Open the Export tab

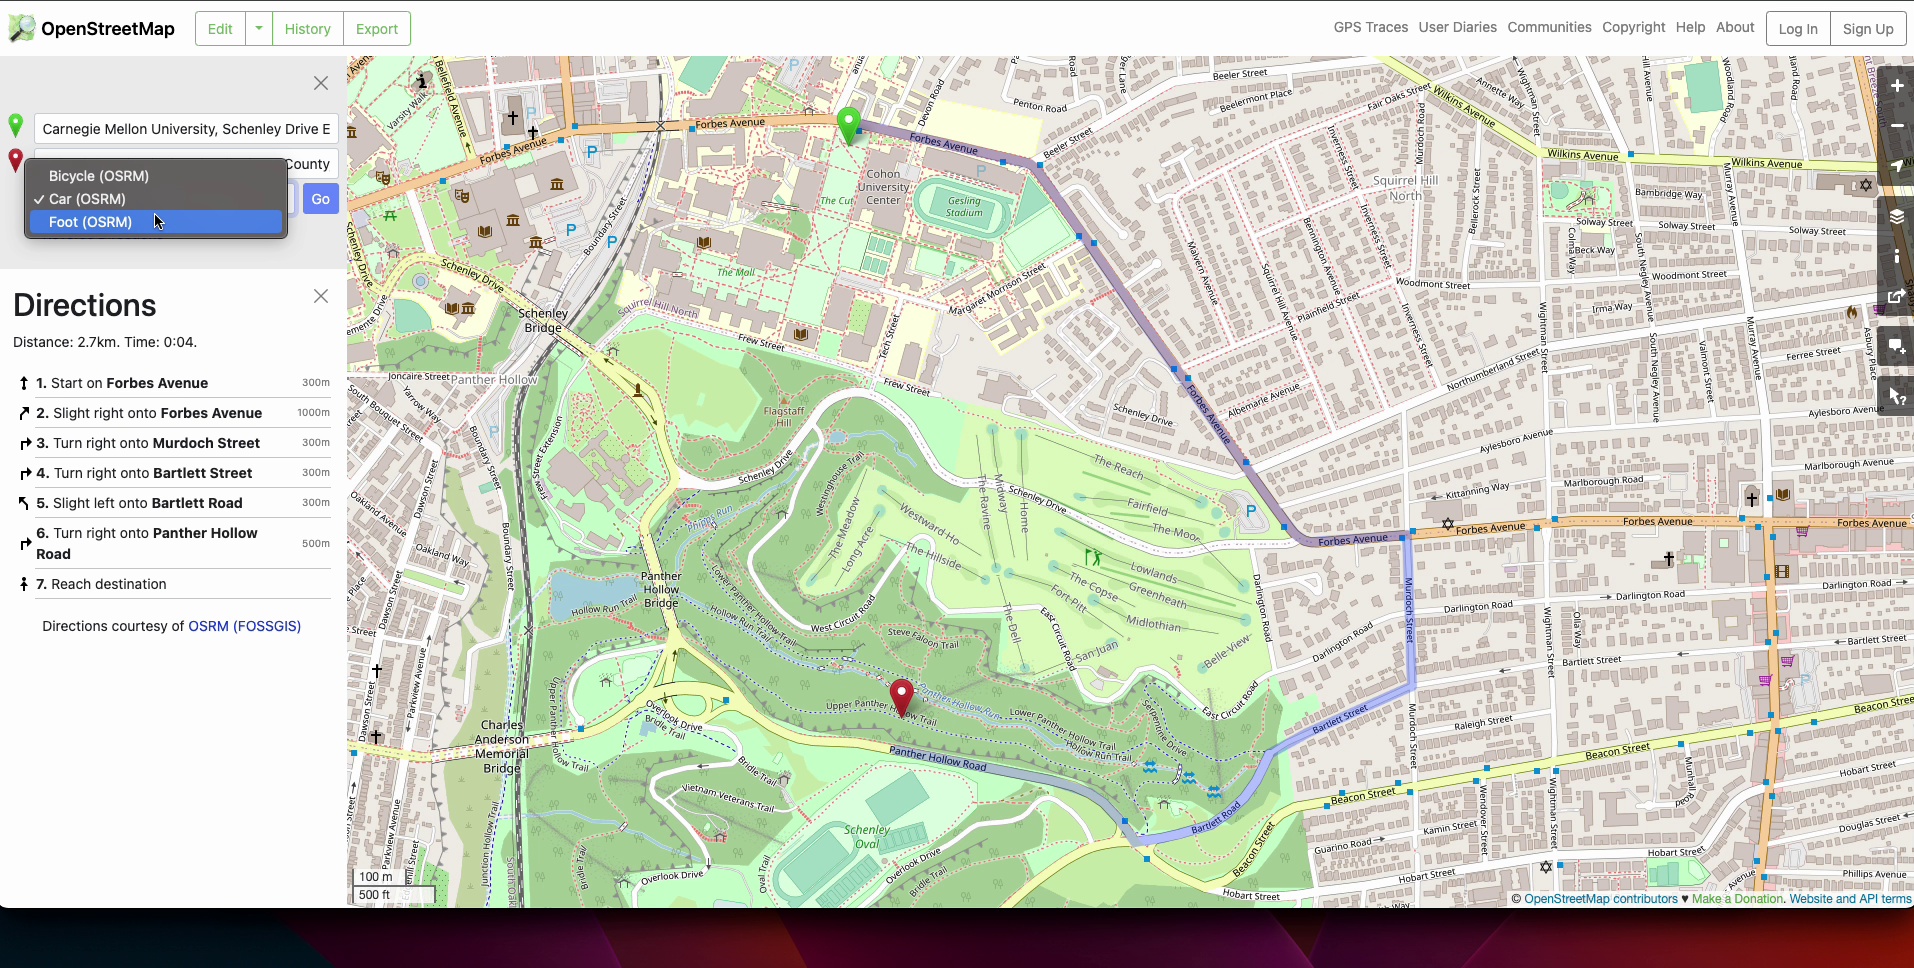click(x=377, y=29)
